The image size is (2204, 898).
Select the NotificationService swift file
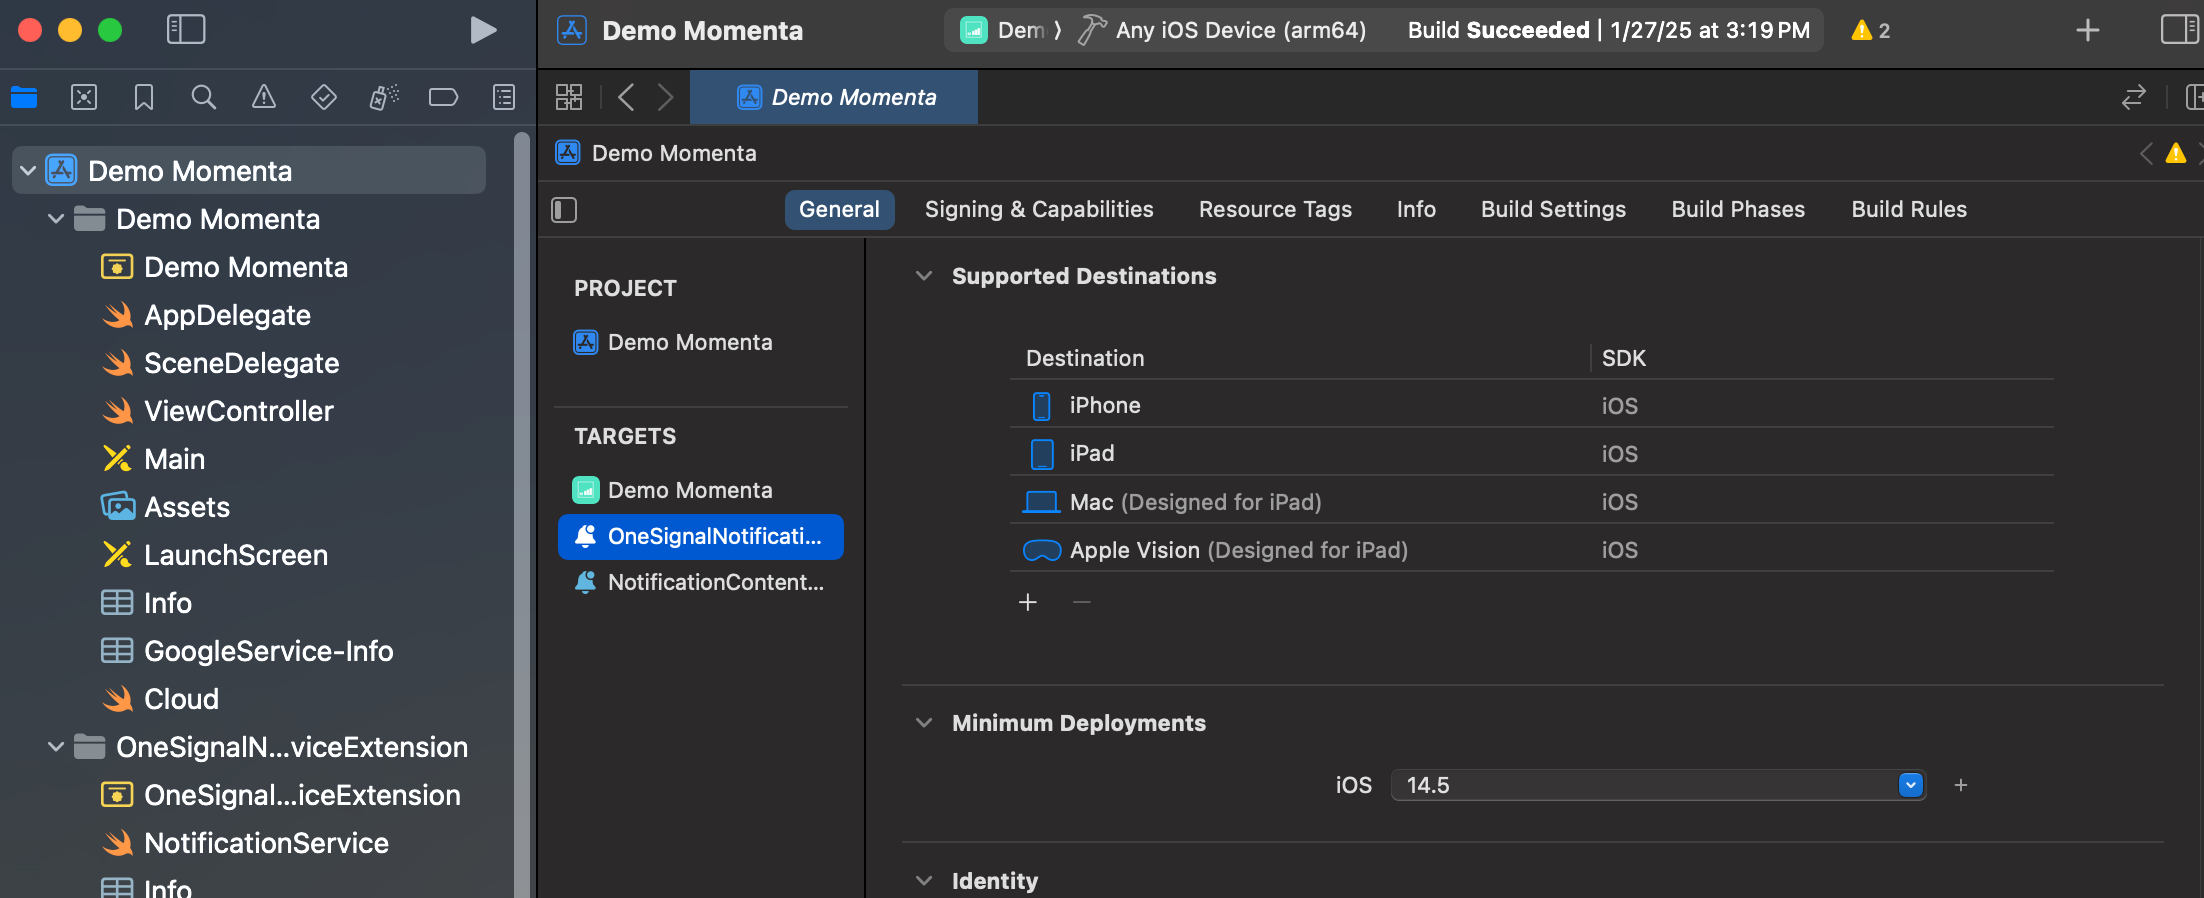coord(266,843)
